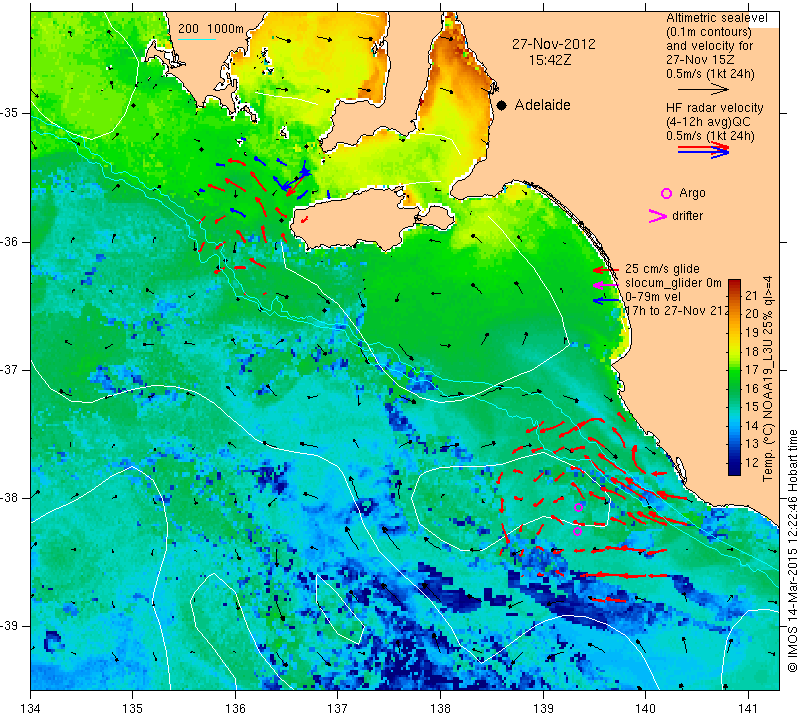
Task: Click the '135' longitude axis label
Action: point(133,709)
